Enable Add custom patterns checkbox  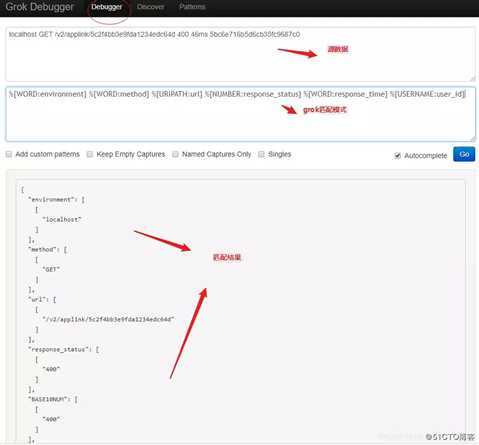point(9,154)
